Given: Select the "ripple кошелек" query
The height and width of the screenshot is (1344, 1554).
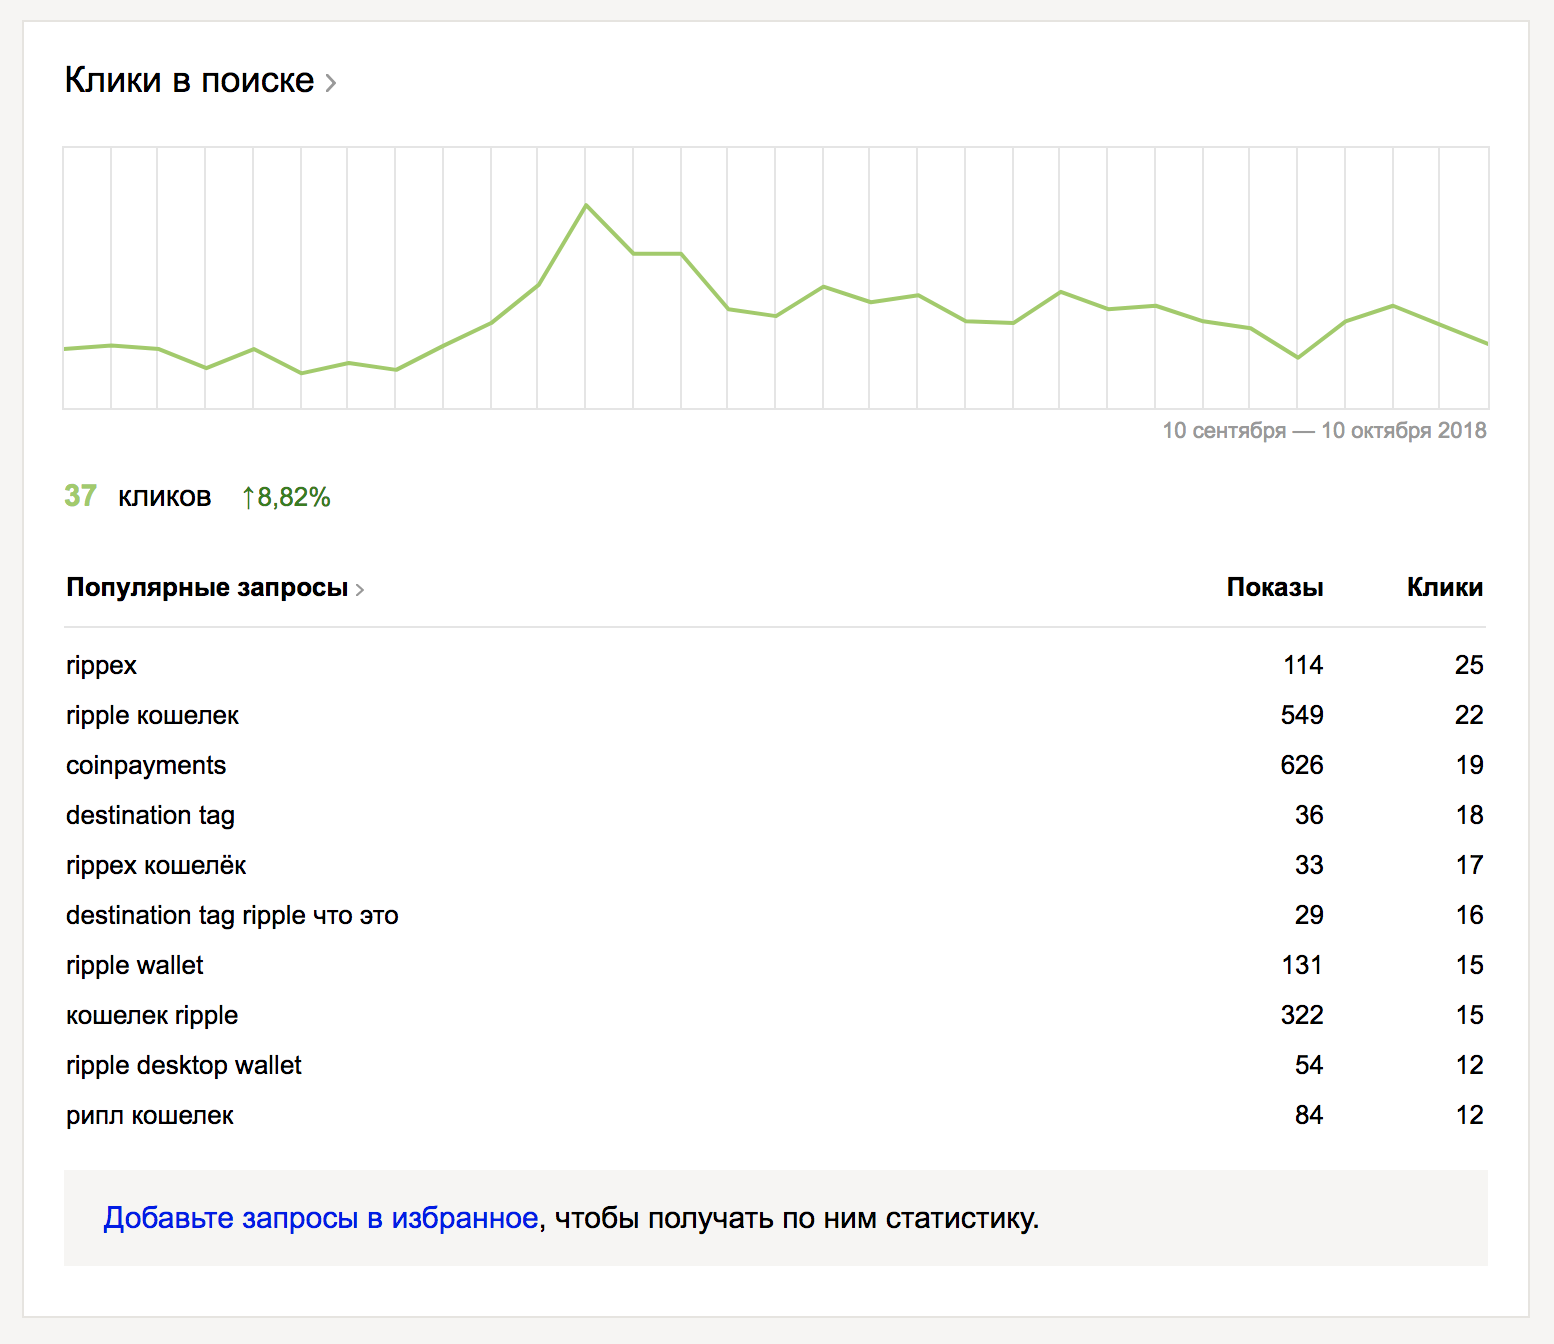Looking at the screenshot, I should (x=152, y=715).
